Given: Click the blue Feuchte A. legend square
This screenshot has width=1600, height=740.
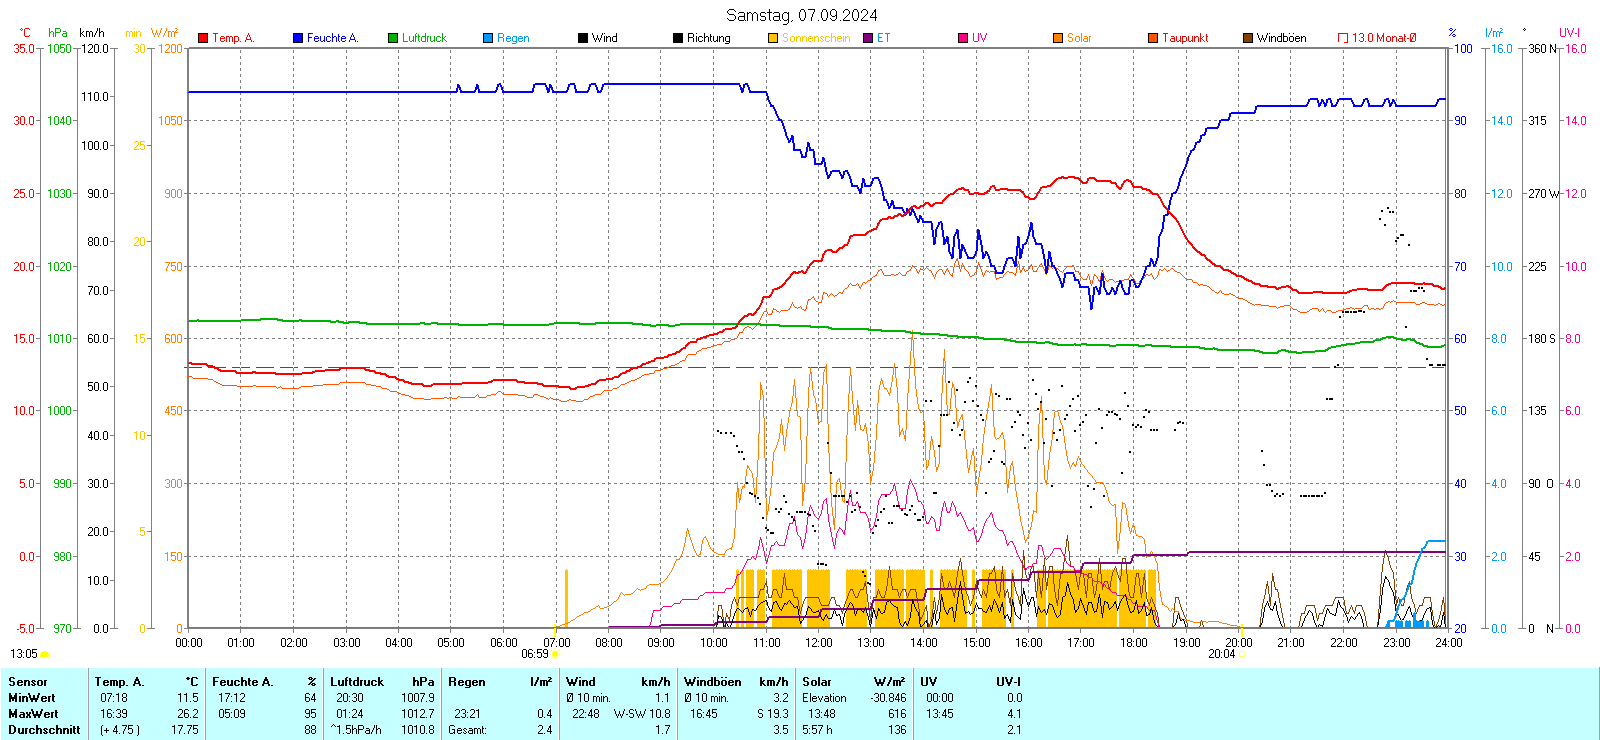Looking at the screenshot, I should pos(298,38).
